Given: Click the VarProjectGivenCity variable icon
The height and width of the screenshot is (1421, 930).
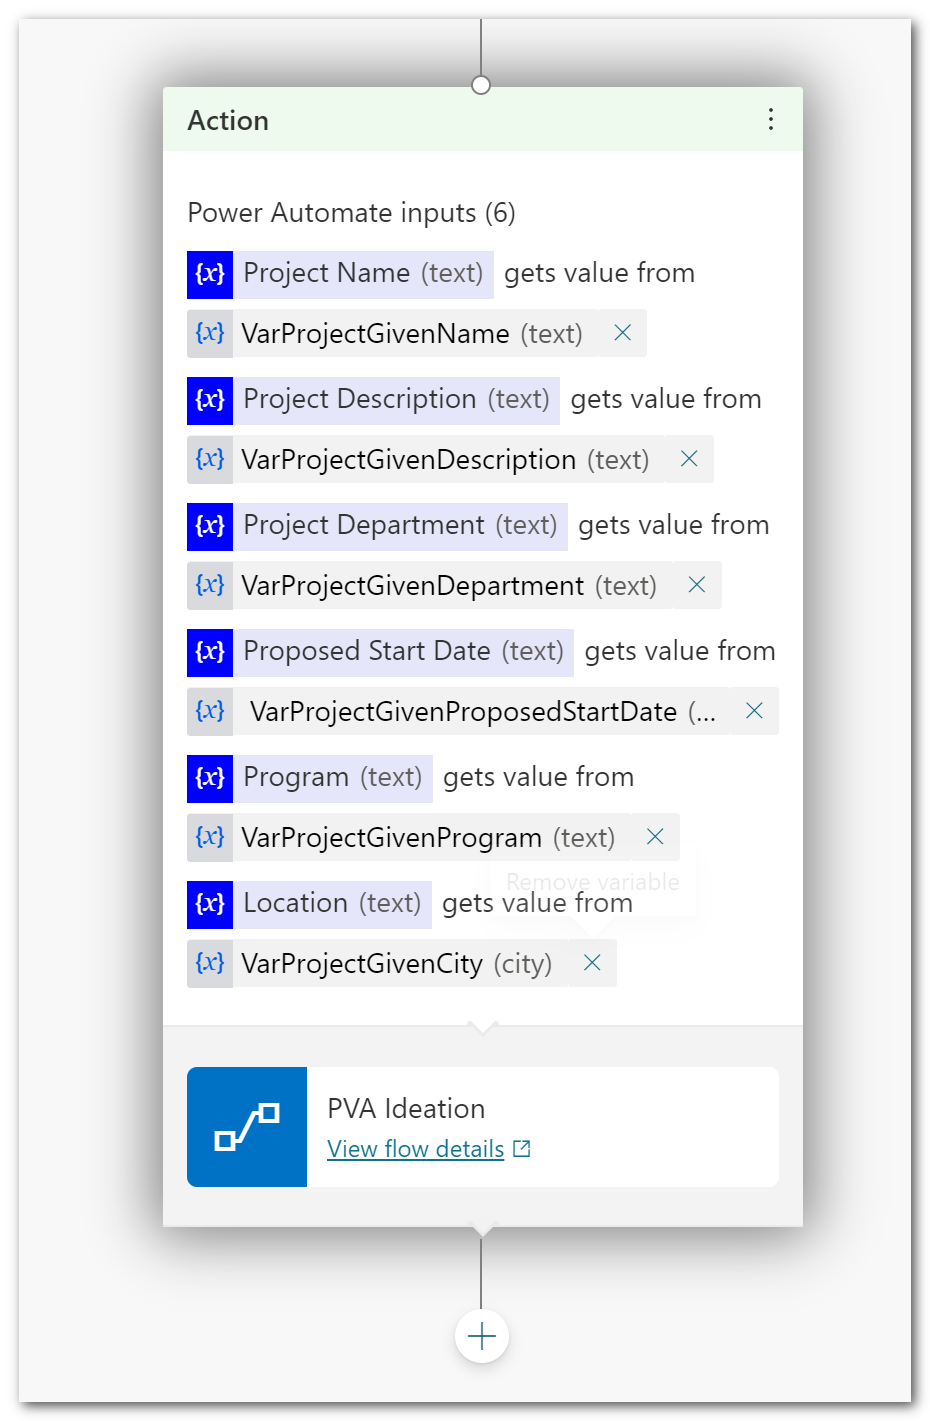Looking at the screenshot, I should point(210,963).
